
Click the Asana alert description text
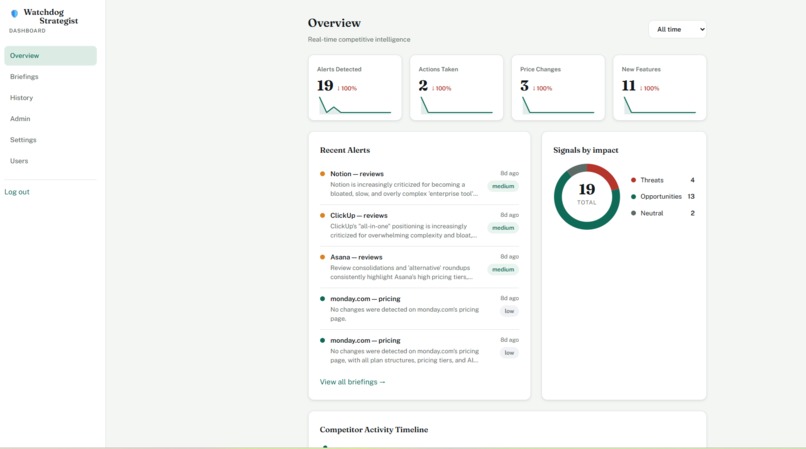pyautogui.click(x=401, y=272)
